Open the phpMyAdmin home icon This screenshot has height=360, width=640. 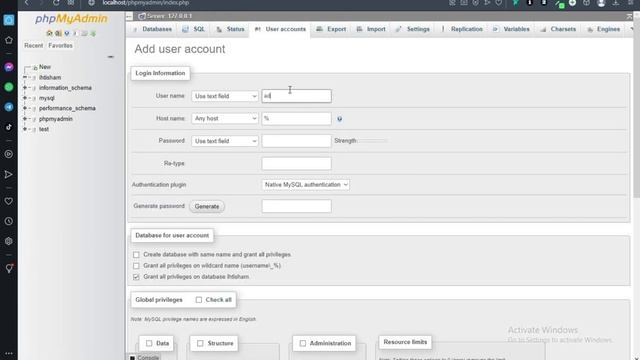coord(49,33)
